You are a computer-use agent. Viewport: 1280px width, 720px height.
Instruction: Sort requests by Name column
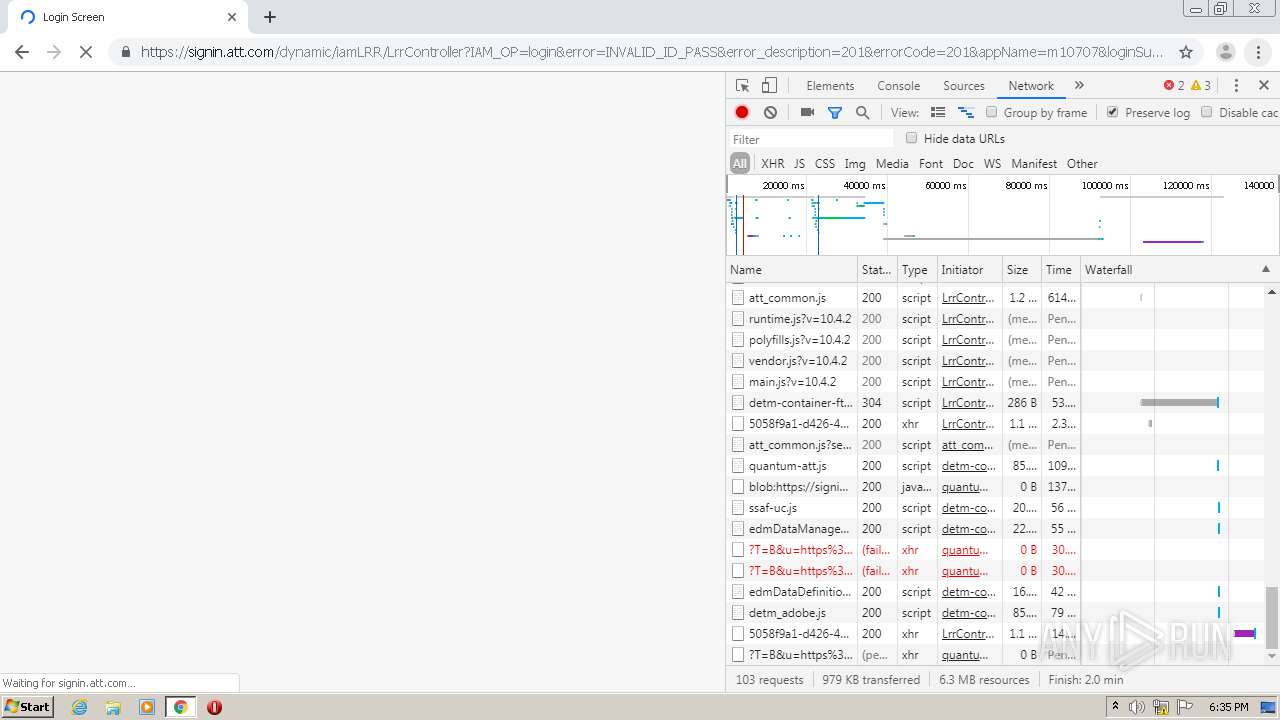791,269
